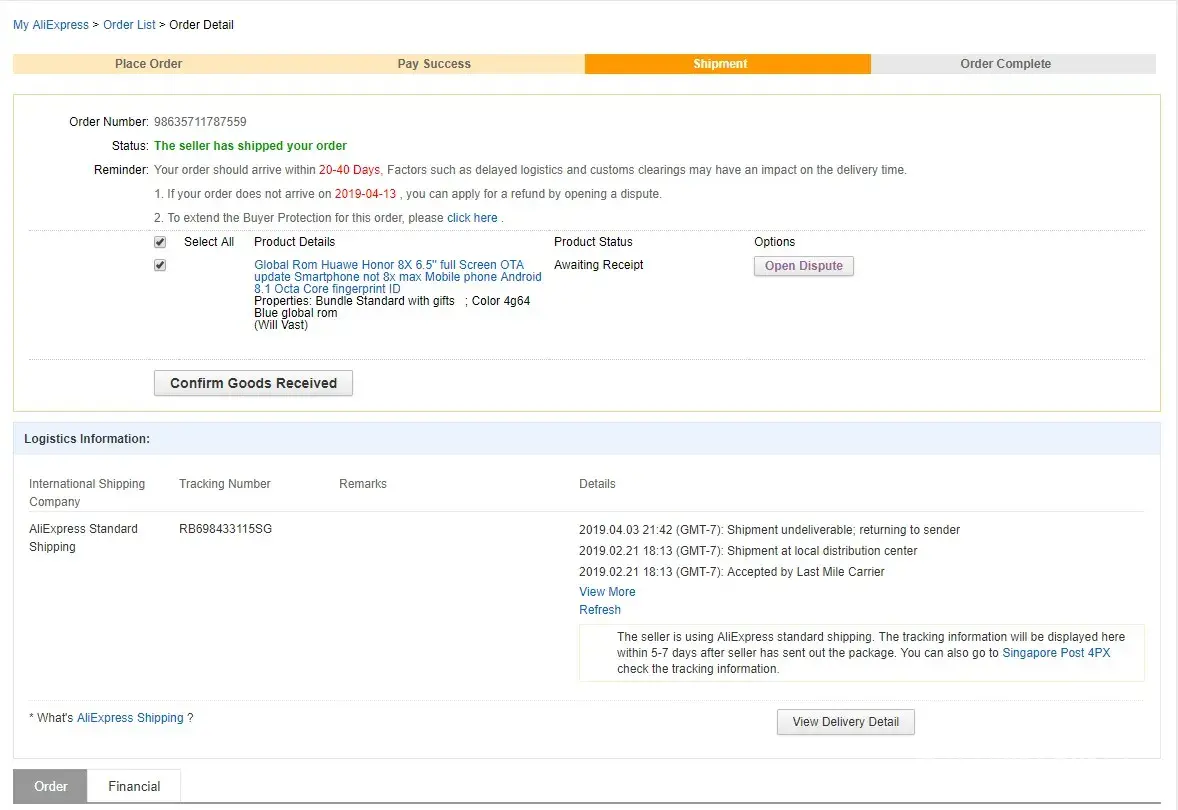
Task: Open the Huawei Honor 8X product link
Action: [x=397, y=277]
